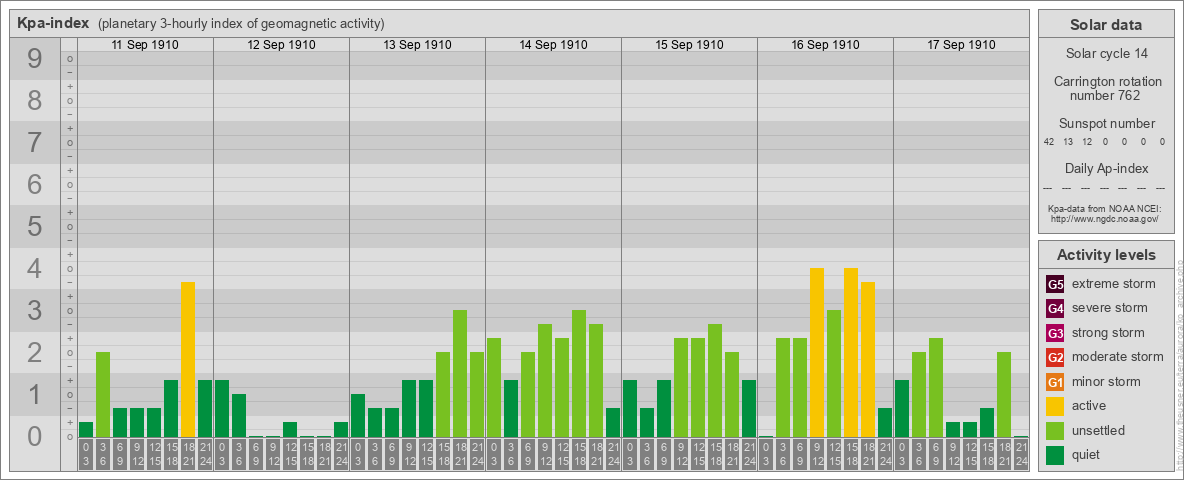Viewport: 1184px width, 480px height.
Task: Click the 15-18 hour yellow bar on 16 Sep
Action: pos(850,352)
